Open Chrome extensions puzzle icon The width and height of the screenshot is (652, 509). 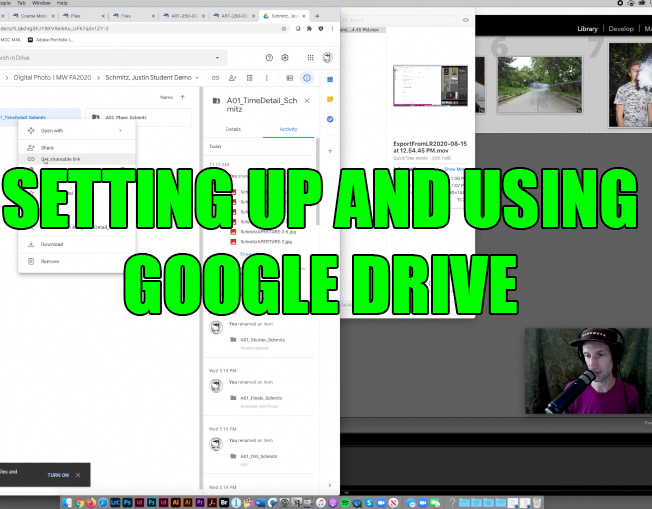click(309, 29)
